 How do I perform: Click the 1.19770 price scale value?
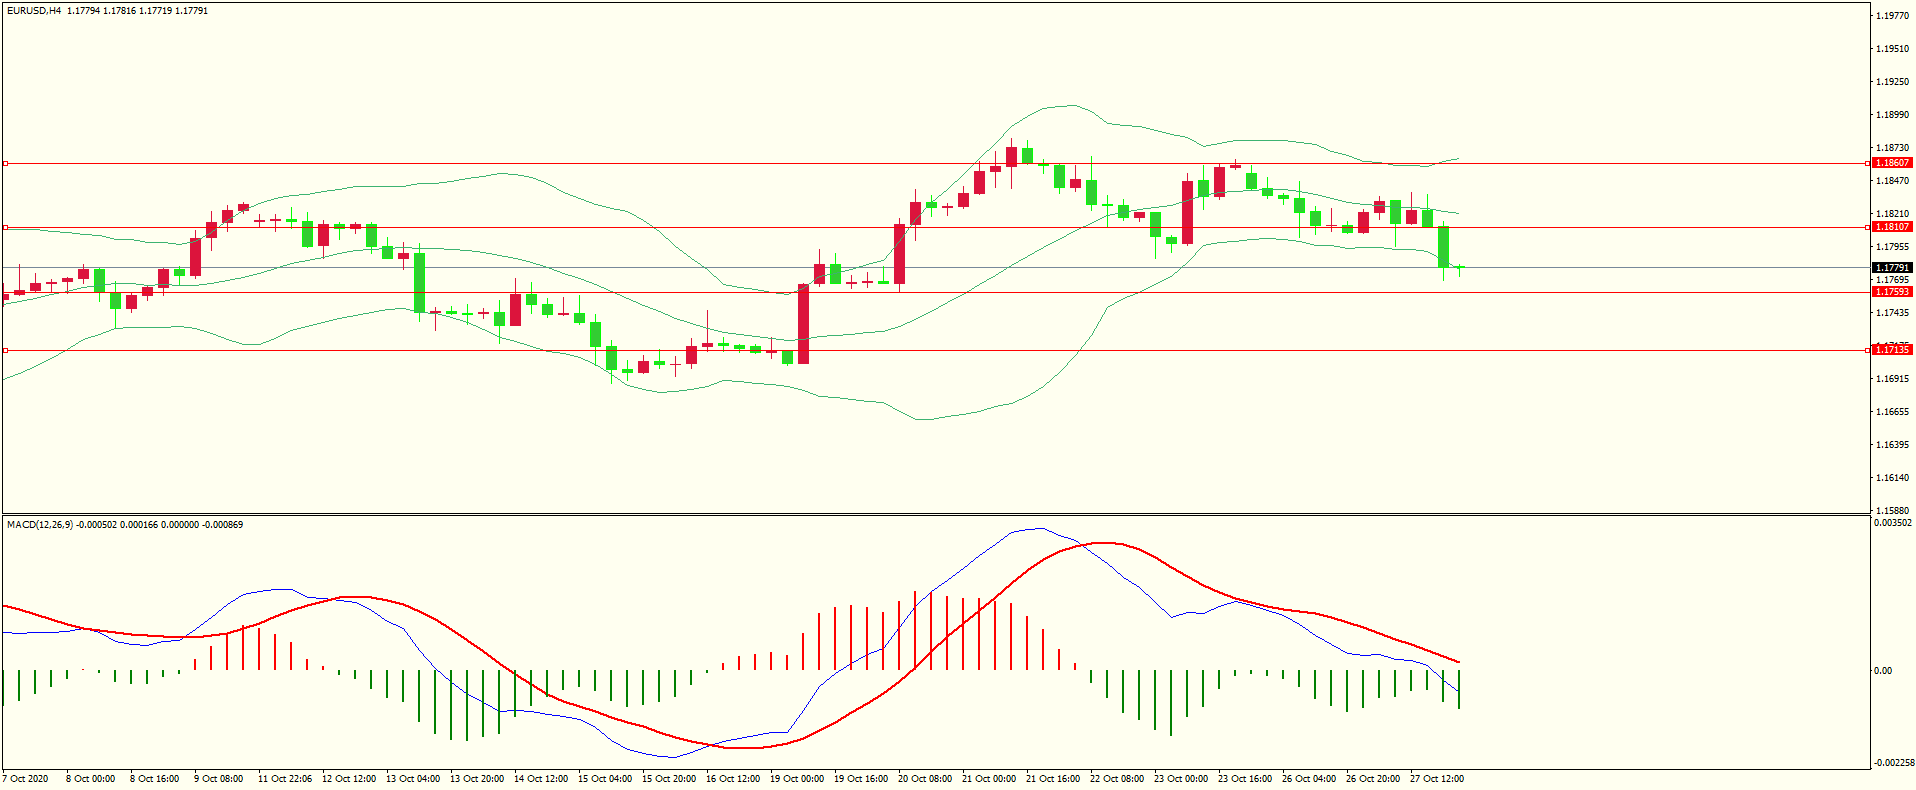coord(1892,16)
